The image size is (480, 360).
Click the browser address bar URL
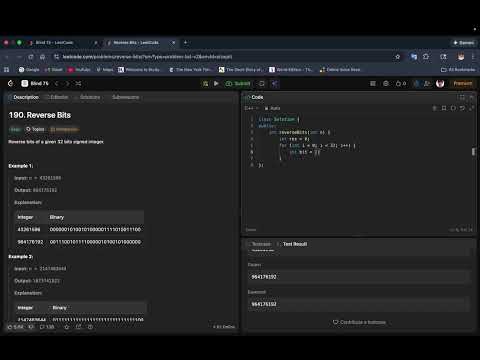(147, 57)
